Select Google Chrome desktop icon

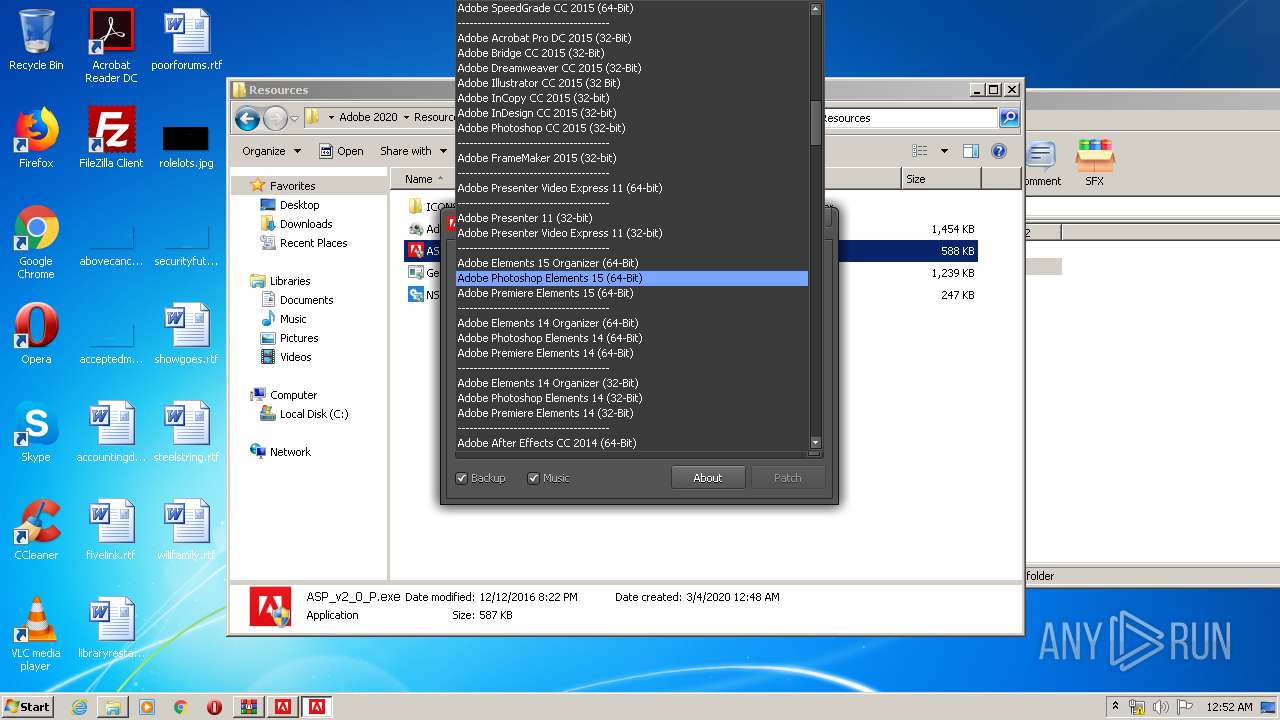(x=36, y=242)
